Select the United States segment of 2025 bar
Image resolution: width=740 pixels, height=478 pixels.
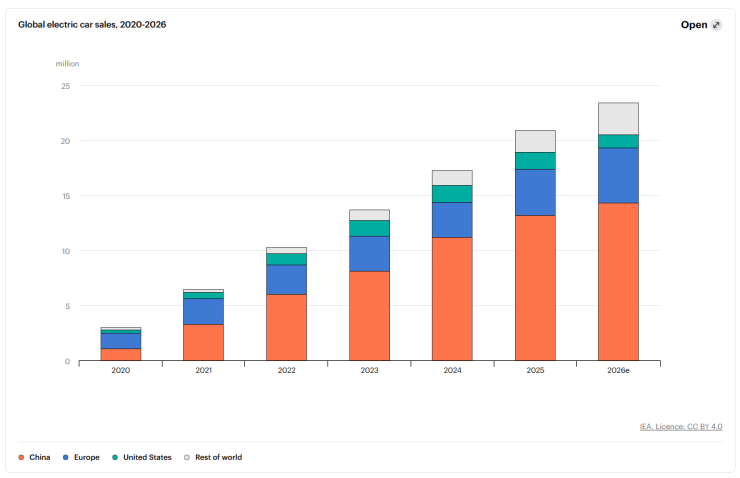tap(535, 161)
